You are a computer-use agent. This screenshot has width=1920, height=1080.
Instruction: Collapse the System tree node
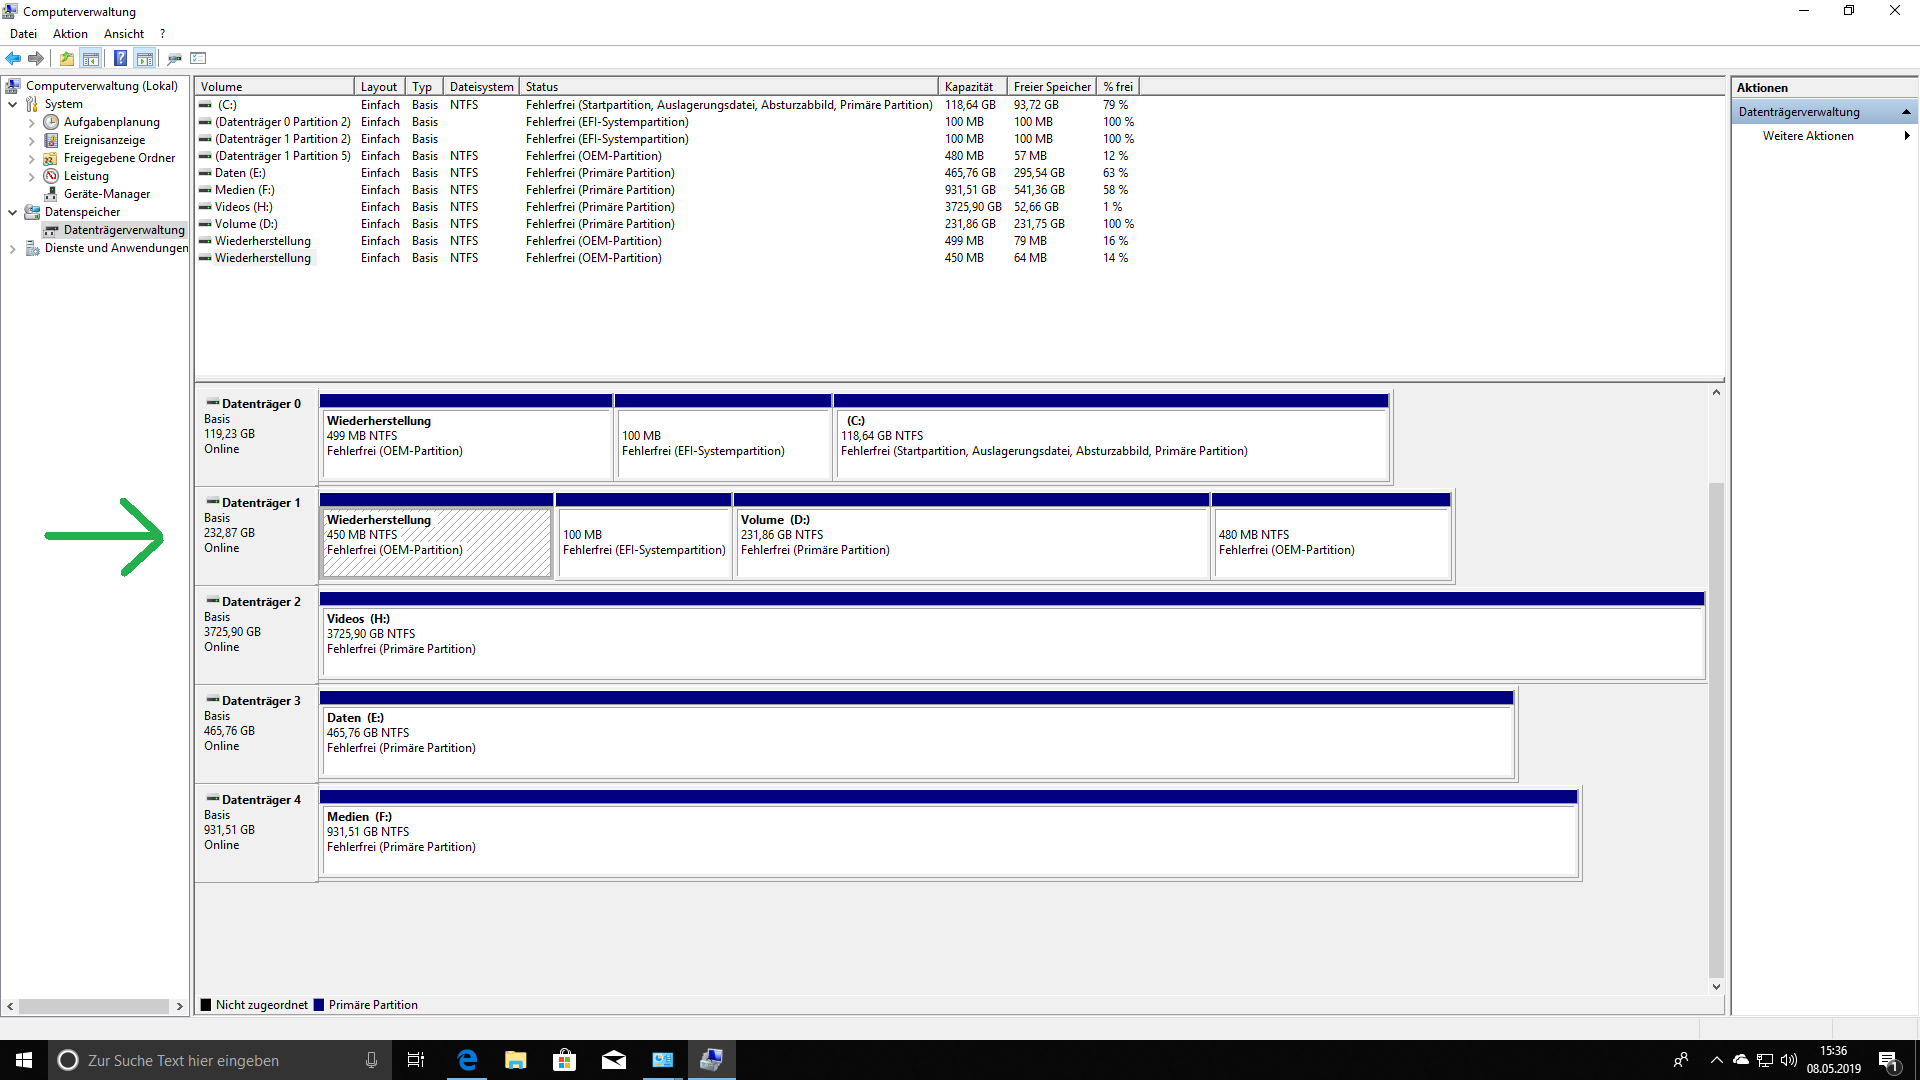point(12,104)
